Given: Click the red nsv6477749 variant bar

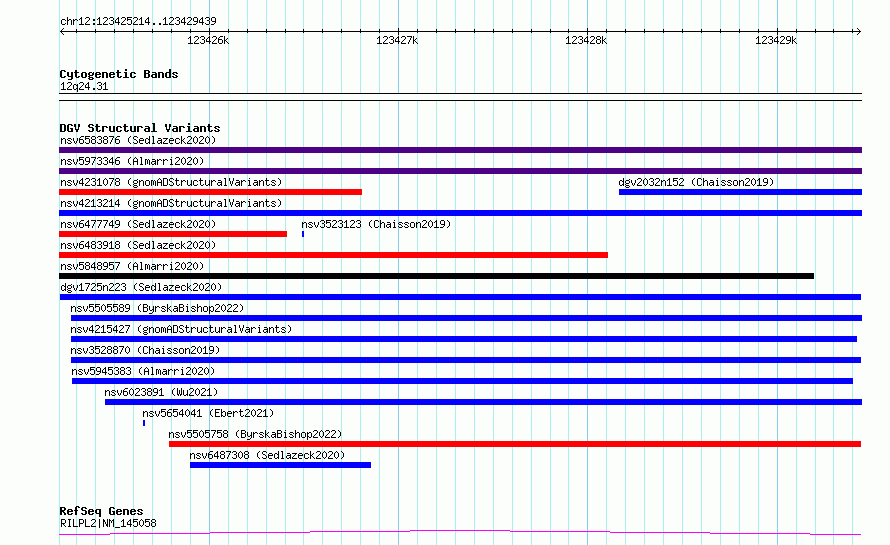Looking at the screenshot, I should tap(173, 234).
